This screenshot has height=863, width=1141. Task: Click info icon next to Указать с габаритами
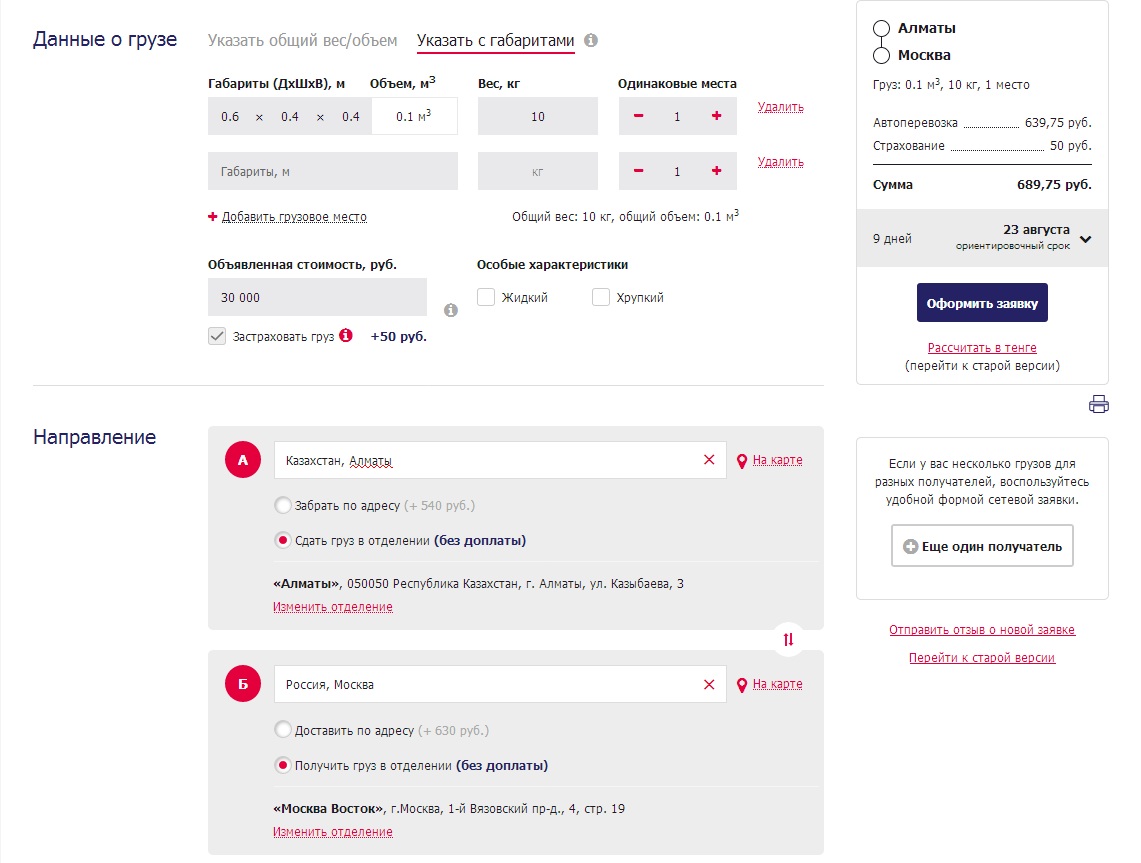point(591,41)
